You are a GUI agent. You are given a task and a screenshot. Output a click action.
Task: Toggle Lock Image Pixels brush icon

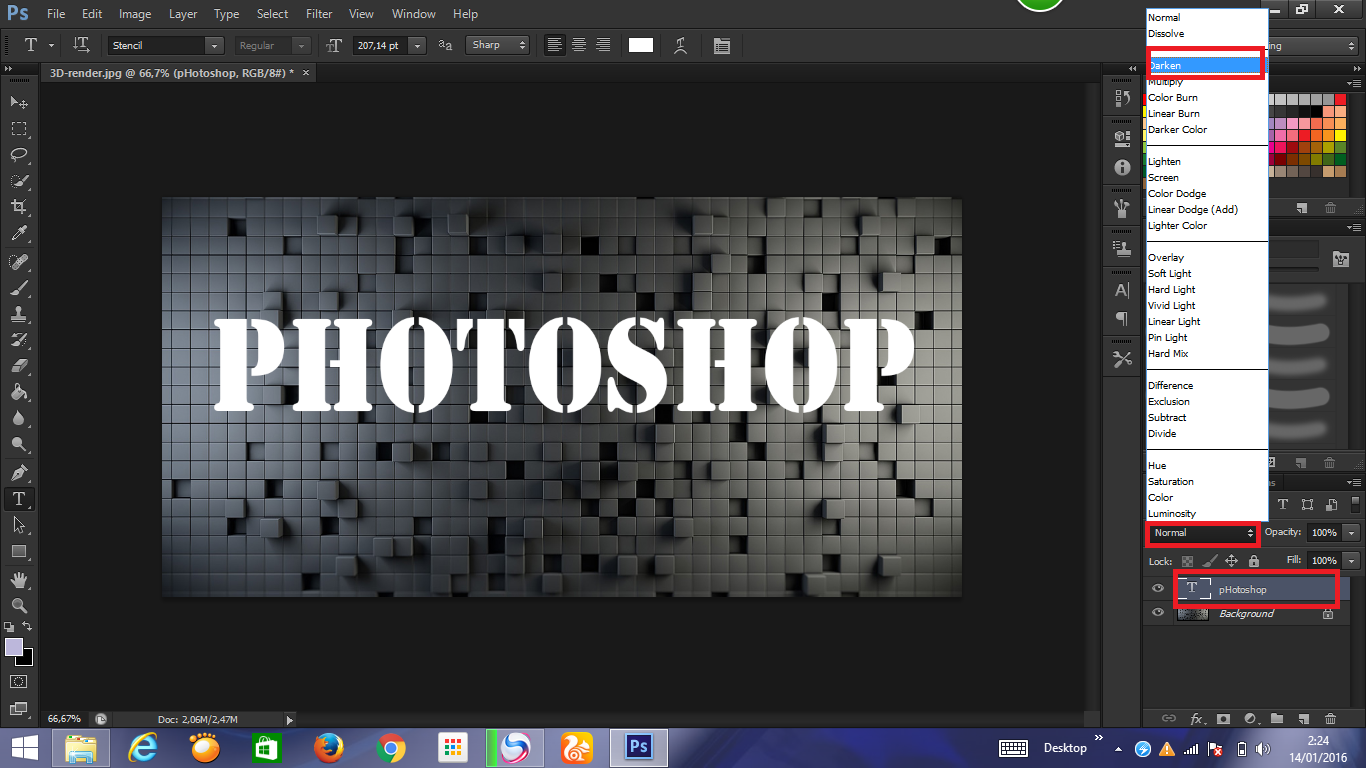coord(1210,561)
